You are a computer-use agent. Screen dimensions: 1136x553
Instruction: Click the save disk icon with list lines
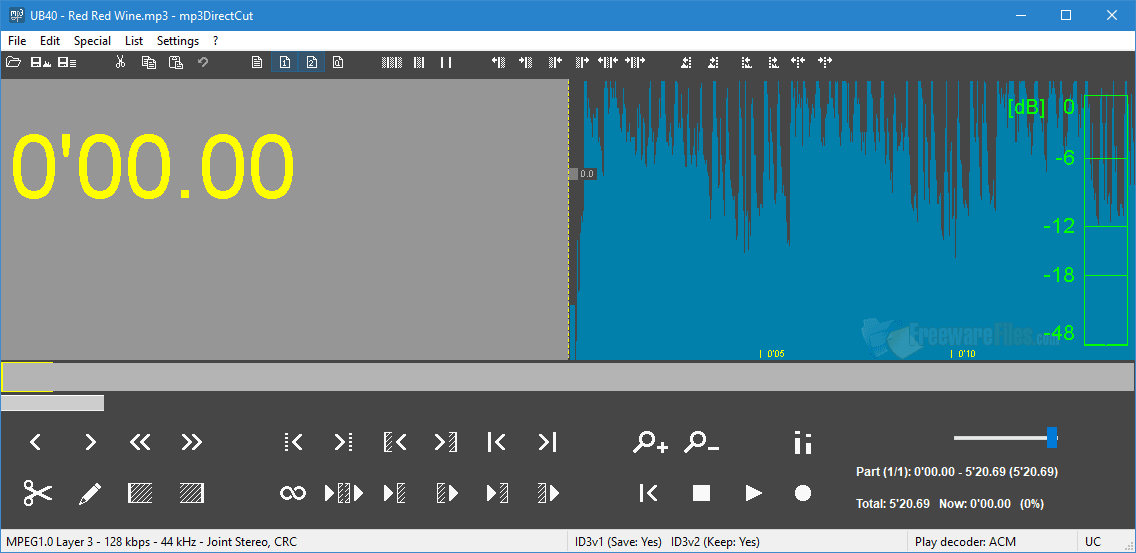pos(67,62)
